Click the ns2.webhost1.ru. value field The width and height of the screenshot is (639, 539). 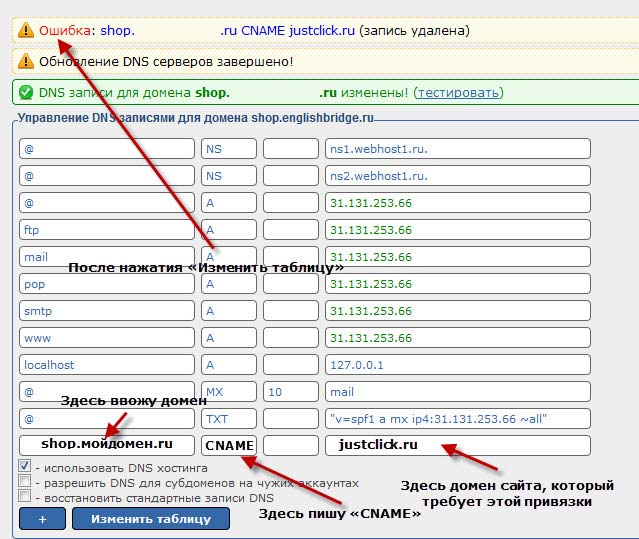click(458, 176)
